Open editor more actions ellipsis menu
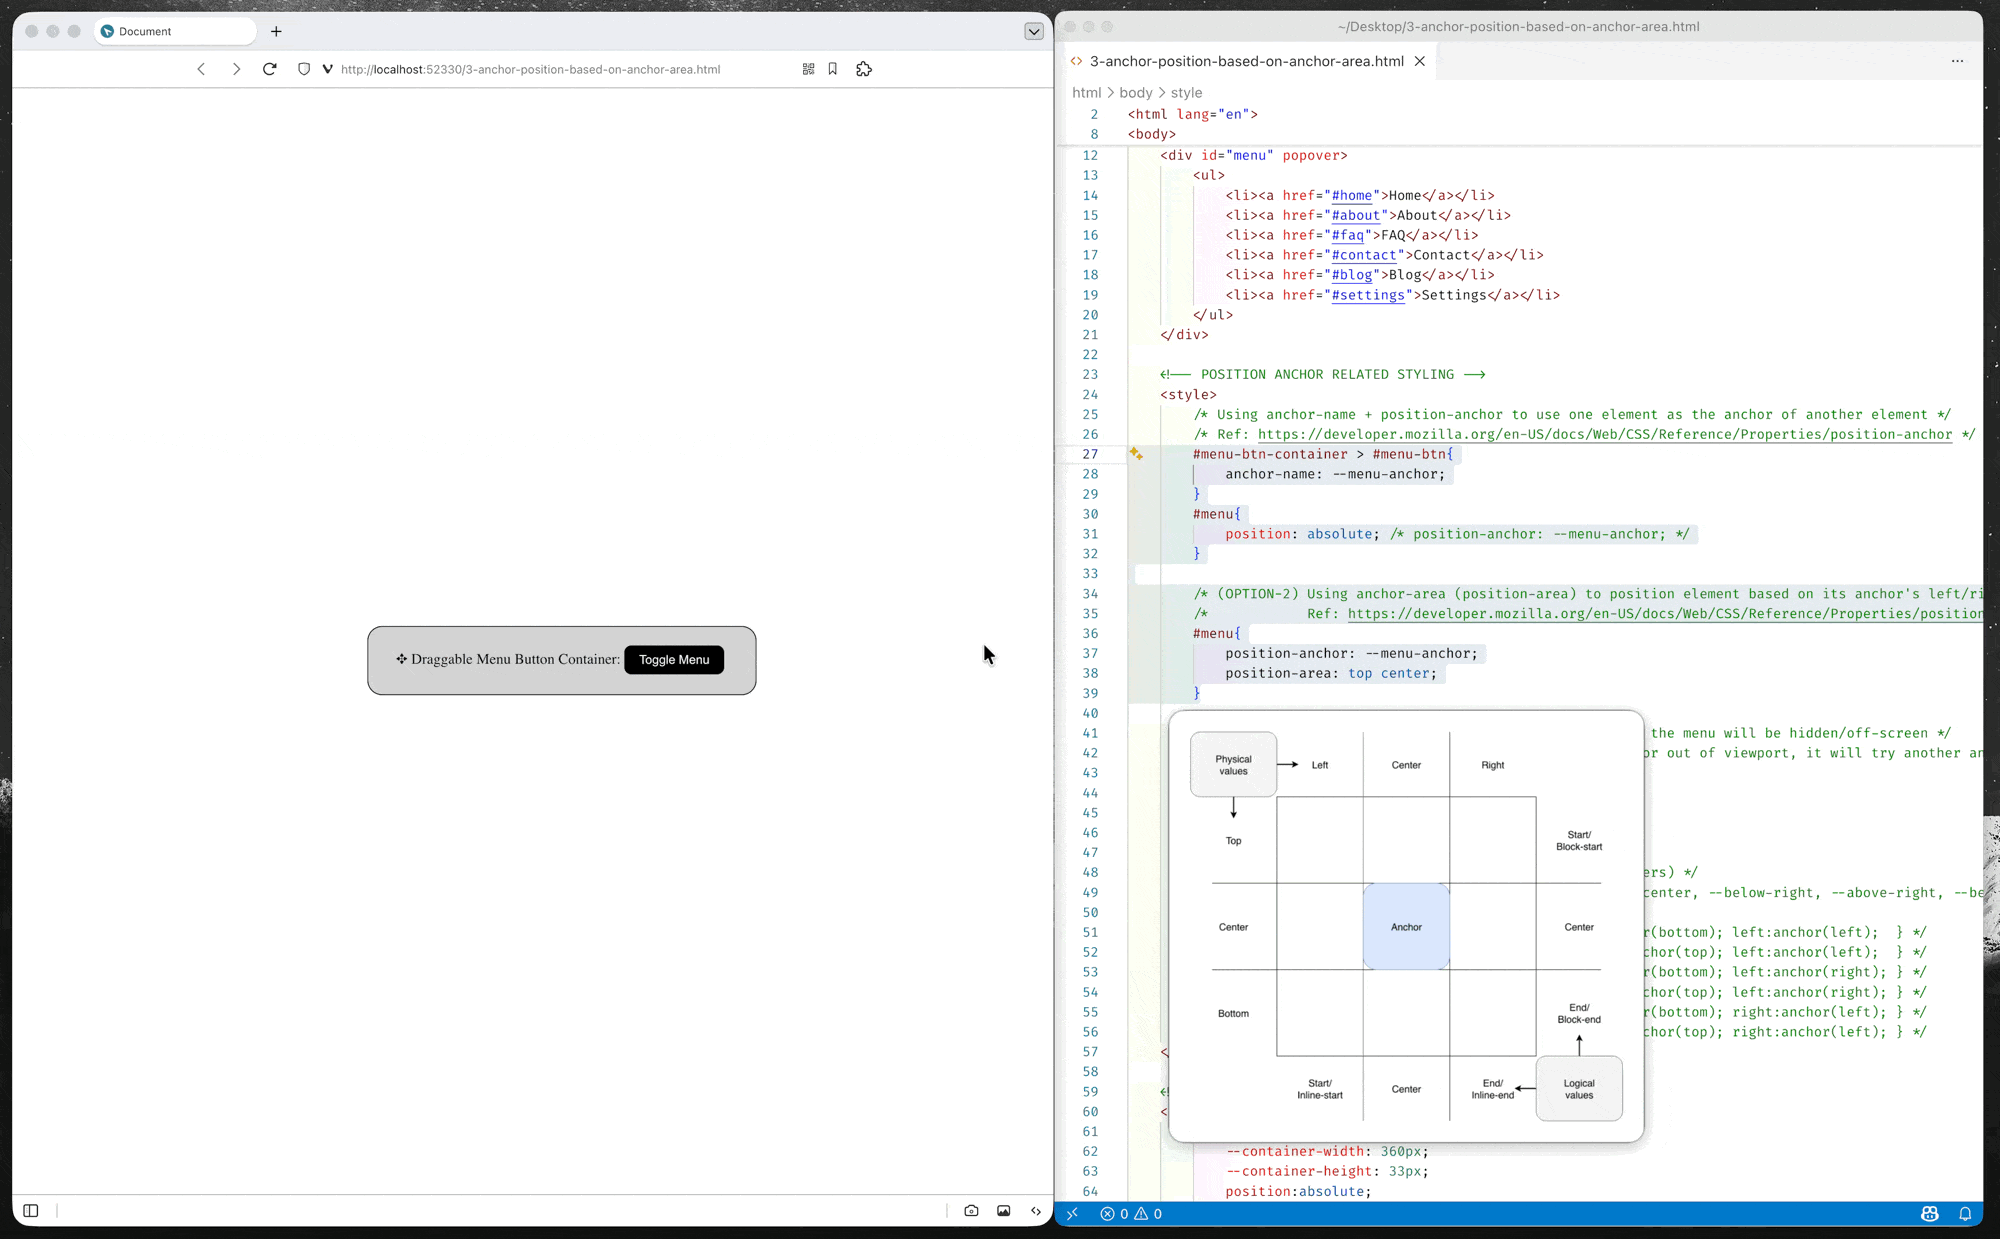Viewport: 2000px width, 1239px height. [x=1957, y=61]
